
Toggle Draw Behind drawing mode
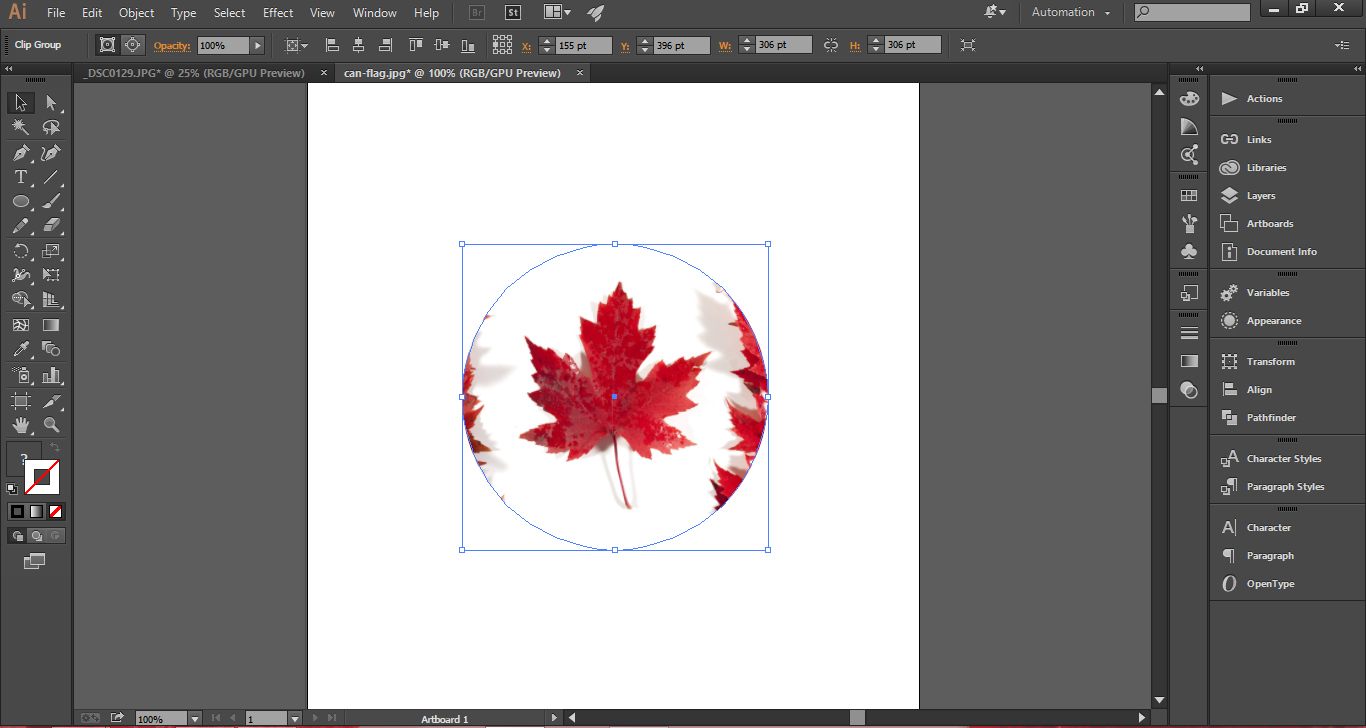click(35, 534)
